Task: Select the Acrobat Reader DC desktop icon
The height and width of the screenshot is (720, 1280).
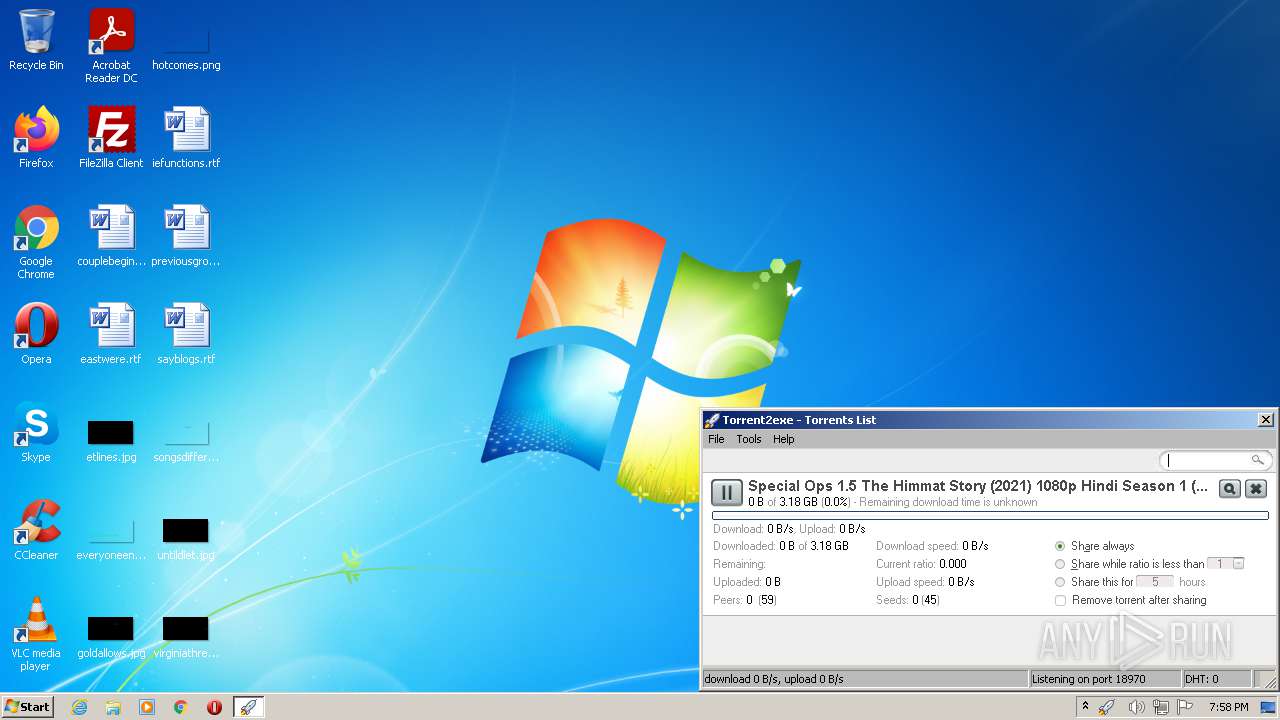Action: pyautogui.click(x=111, y=46)
